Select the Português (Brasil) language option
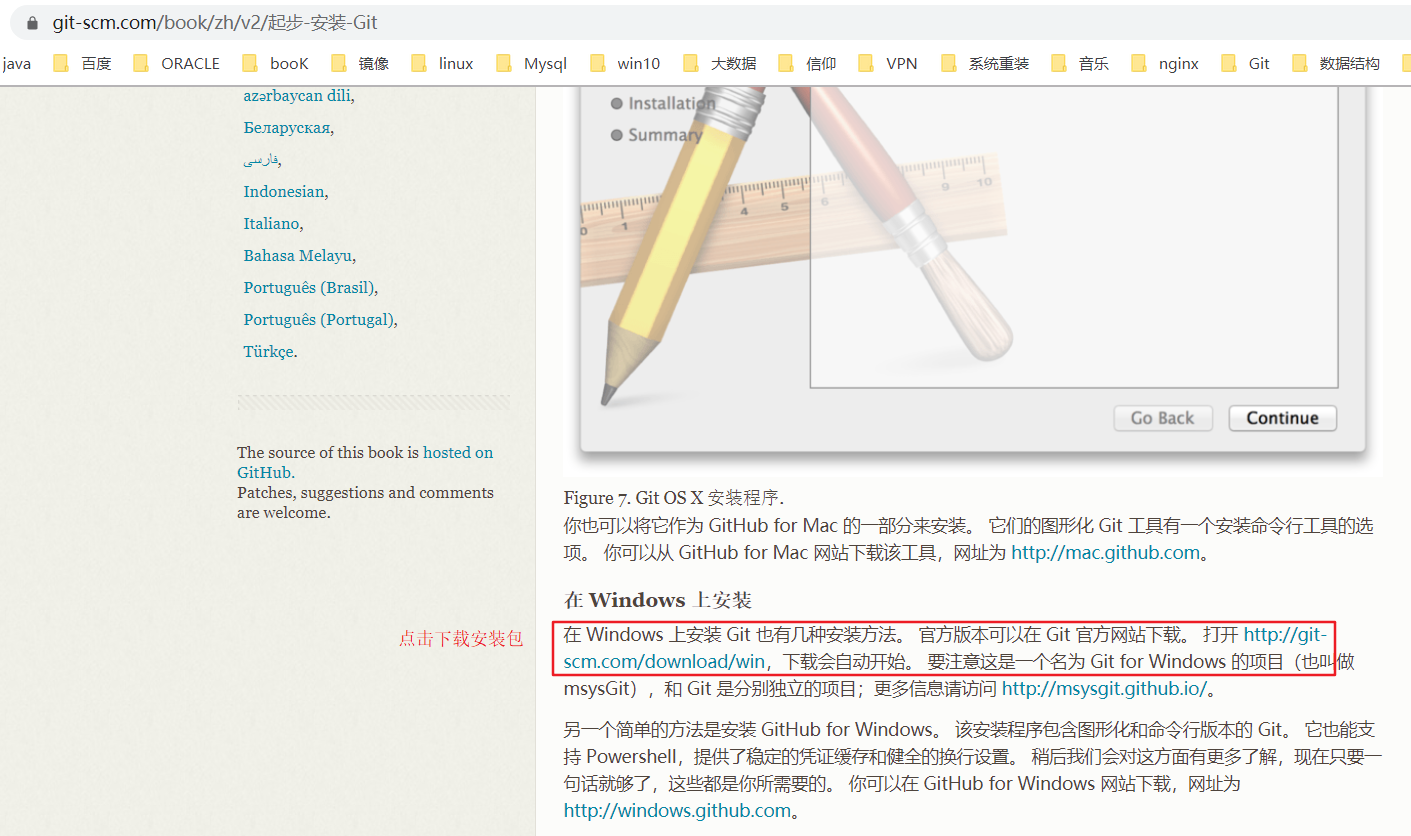 click(x=311, y=287)
